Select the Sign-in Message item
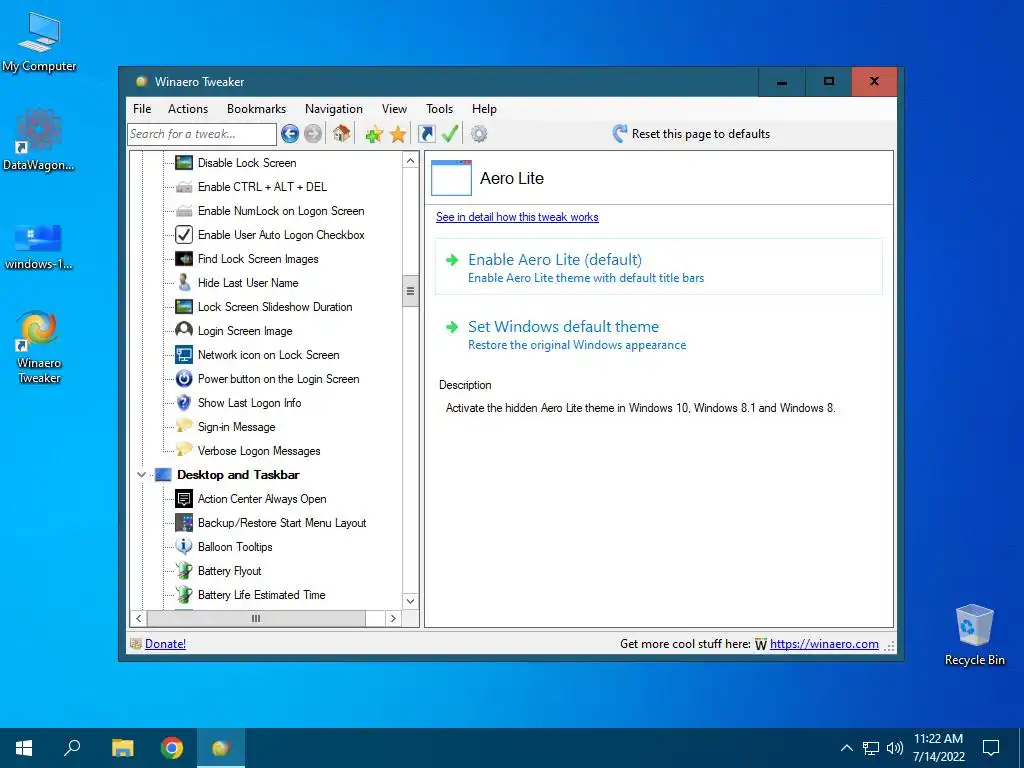Screen dimensions: 1024x768 click(x=236, y=427)
